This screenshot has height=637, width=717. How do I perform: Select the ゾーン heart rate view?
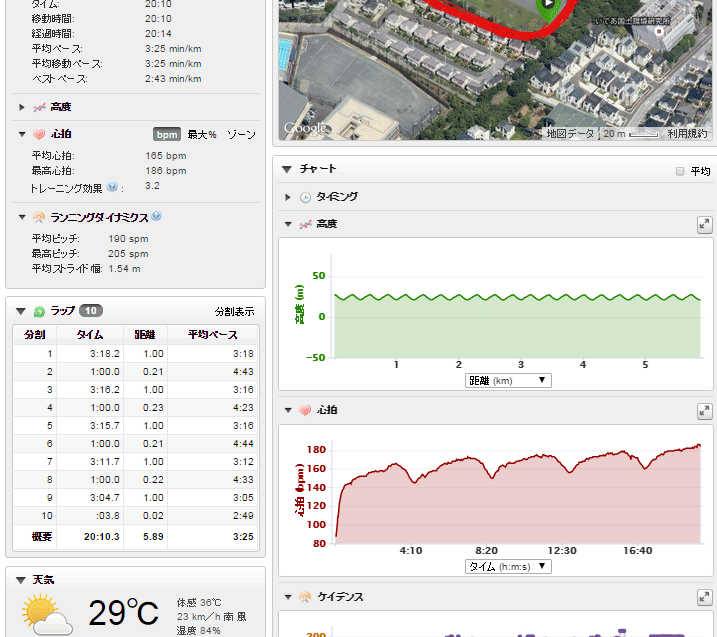(241, 134)
